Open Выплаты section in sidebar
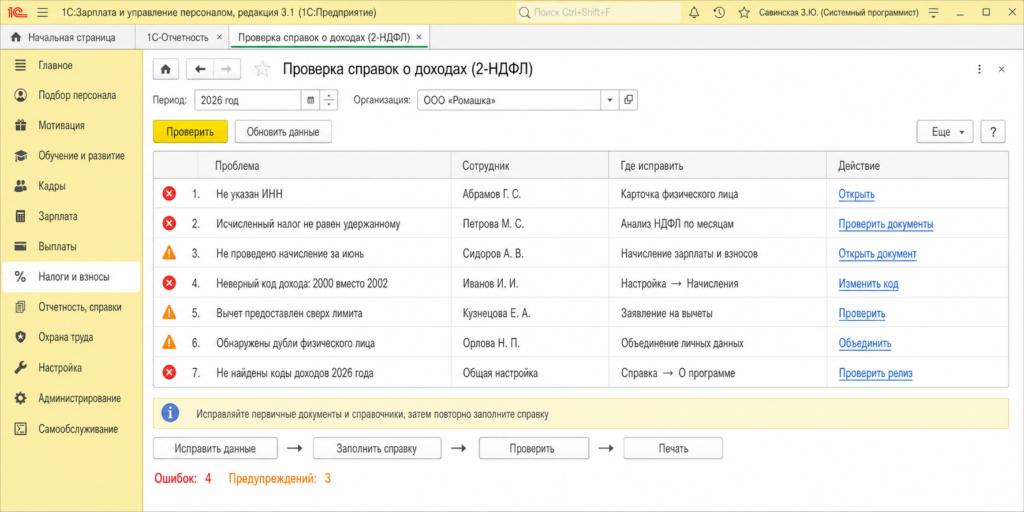Screen dimensions: 1024x512 point(71,247)
